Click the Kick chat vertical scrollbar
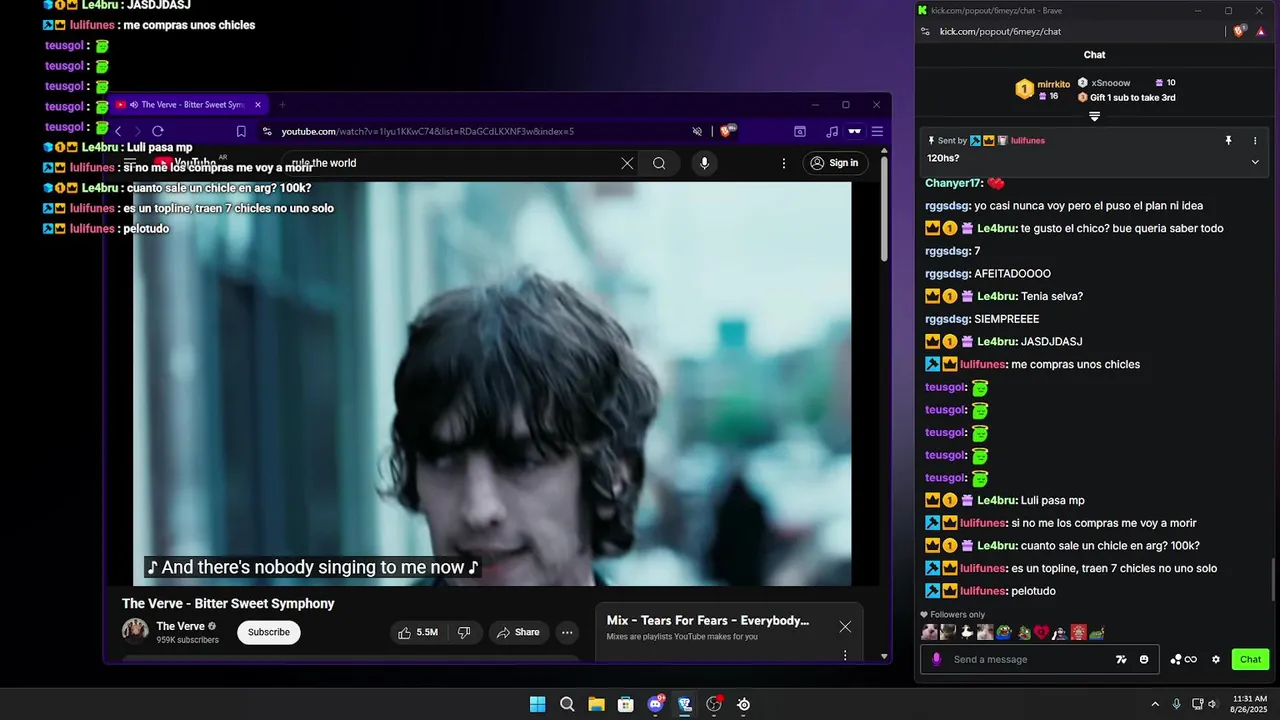 [x=1272, y=580]
